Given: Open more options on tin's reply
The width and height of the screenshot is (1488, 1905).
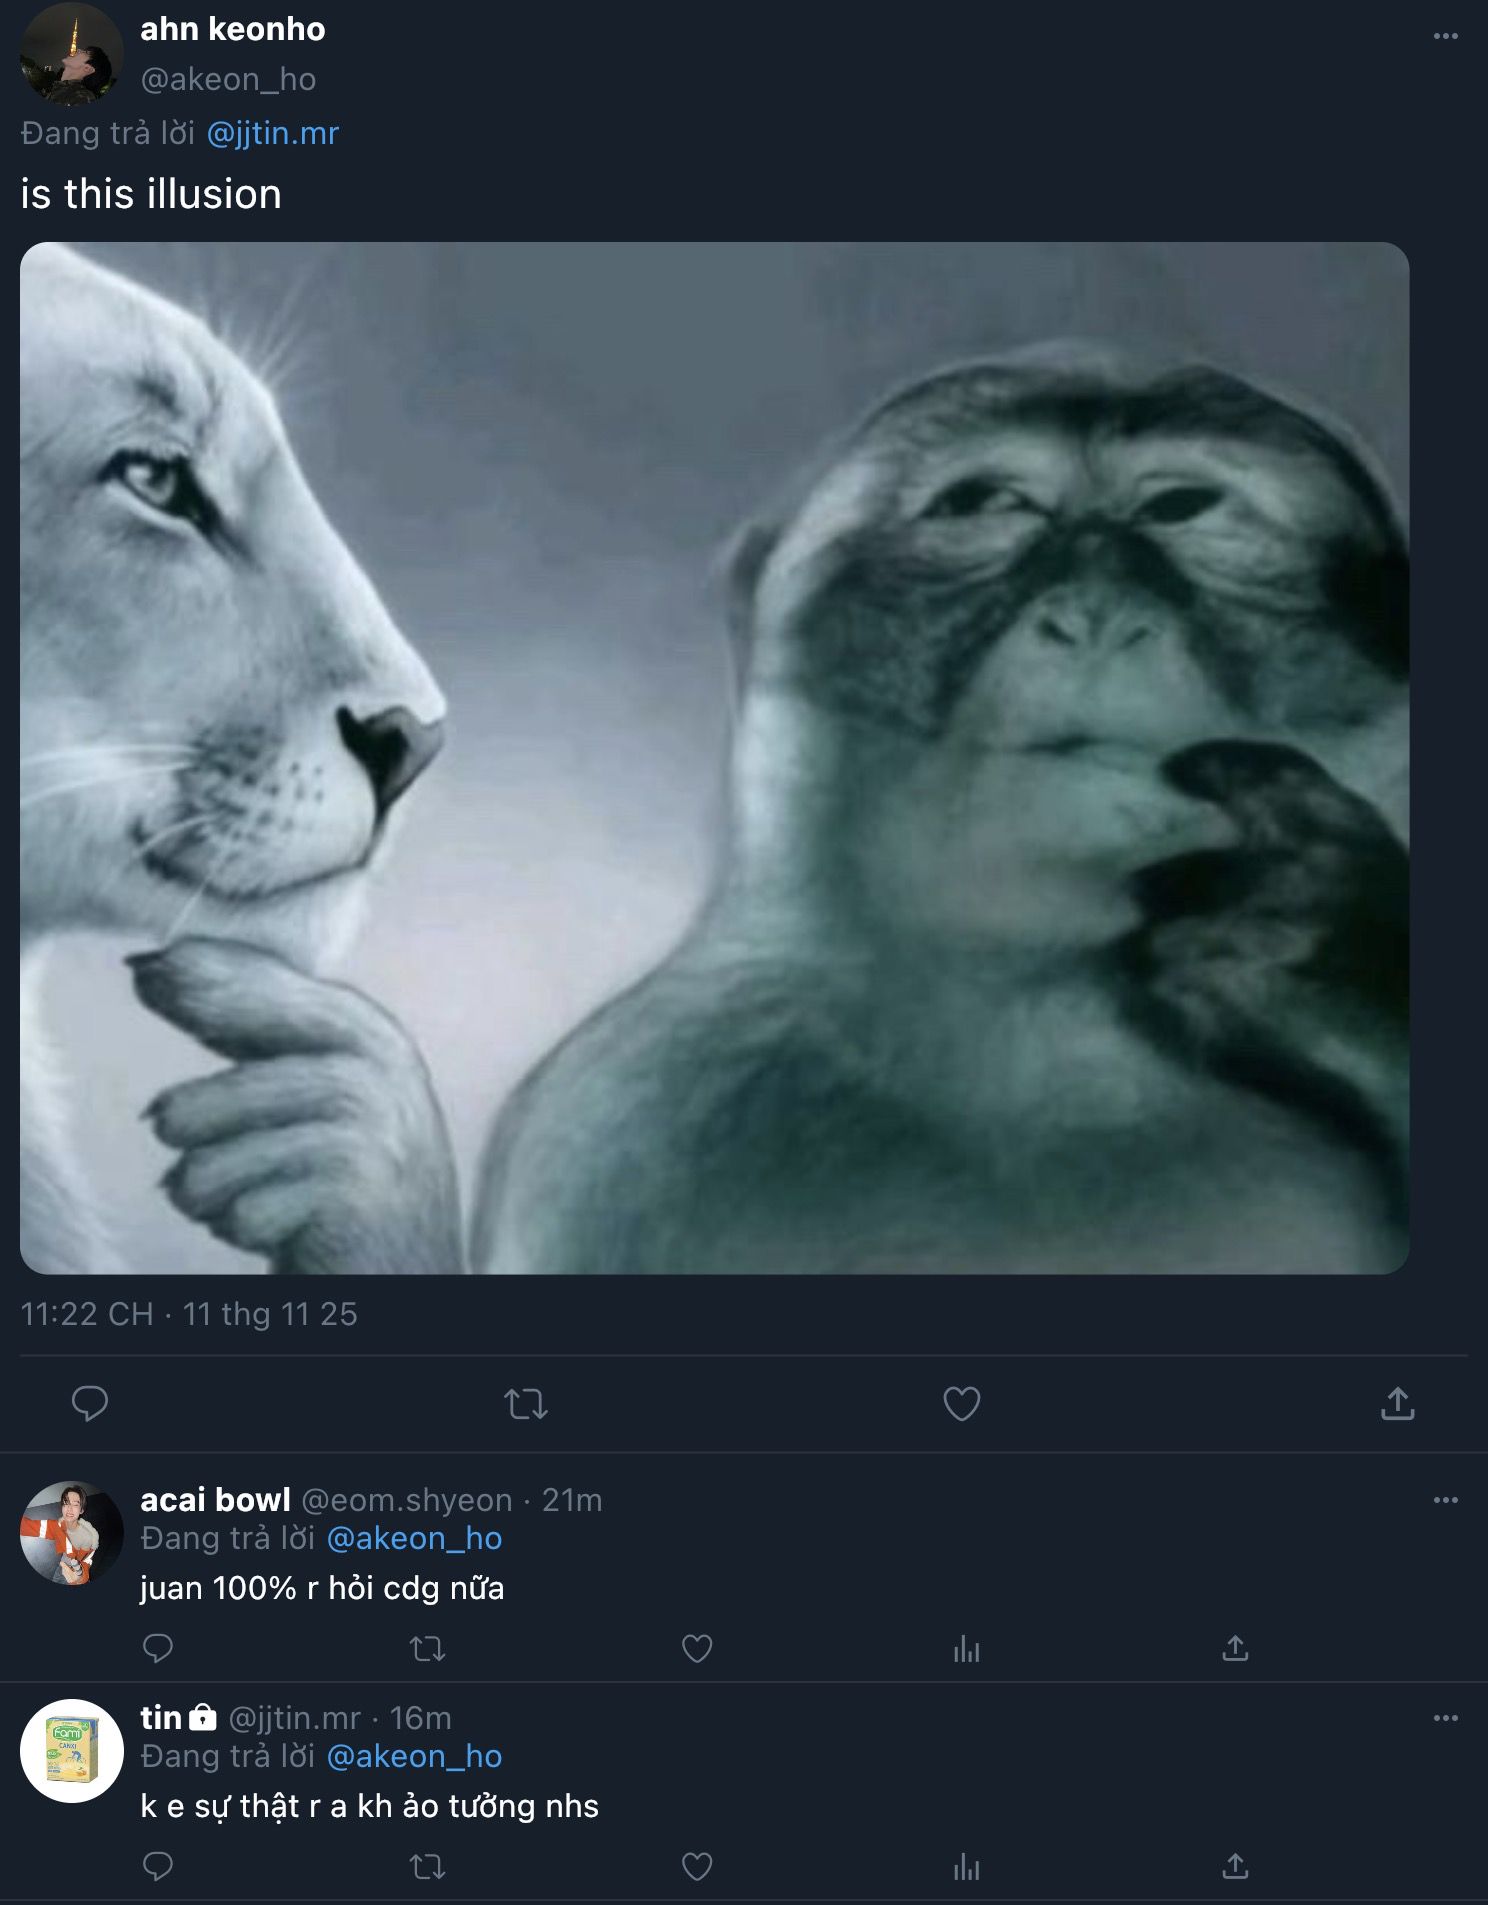Looking at the screenshot, I should [x=1445, y=1718].
